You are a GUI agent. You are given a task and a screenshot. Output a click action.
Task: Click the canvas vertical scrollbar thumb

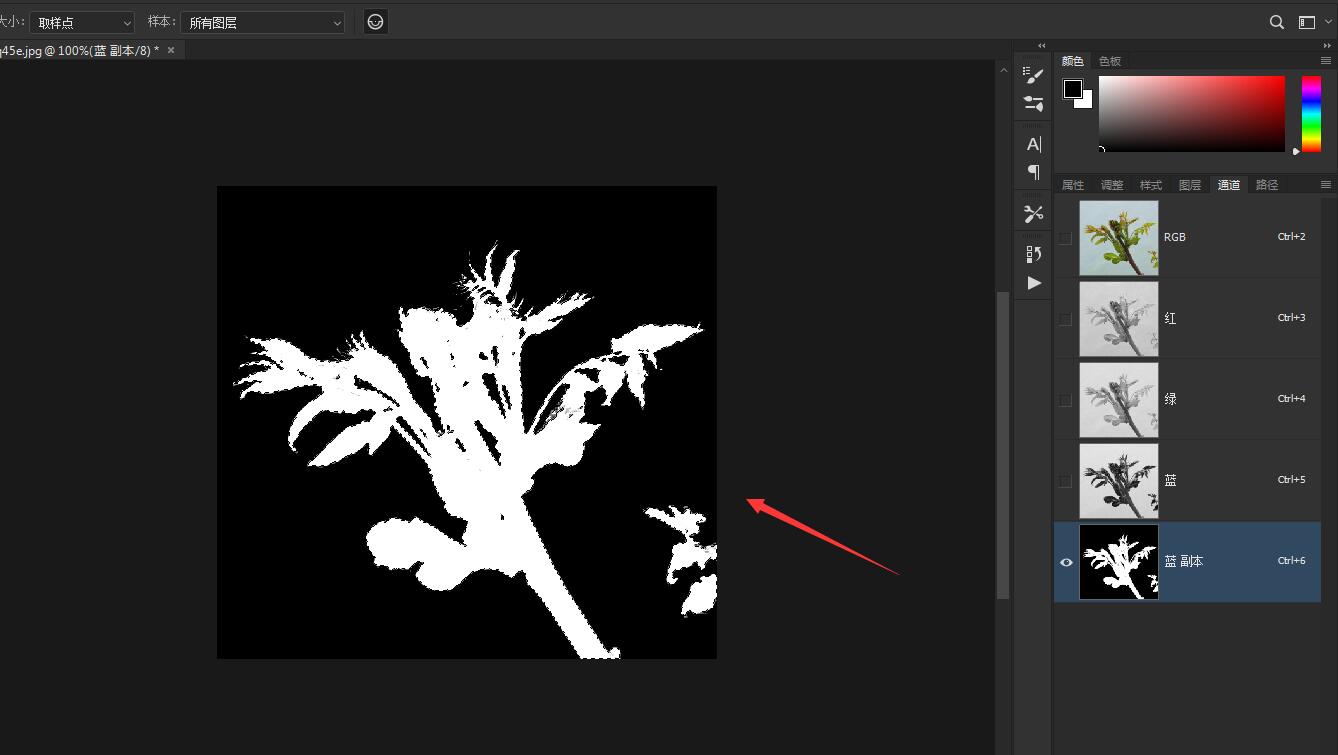tap(1003, 445)
